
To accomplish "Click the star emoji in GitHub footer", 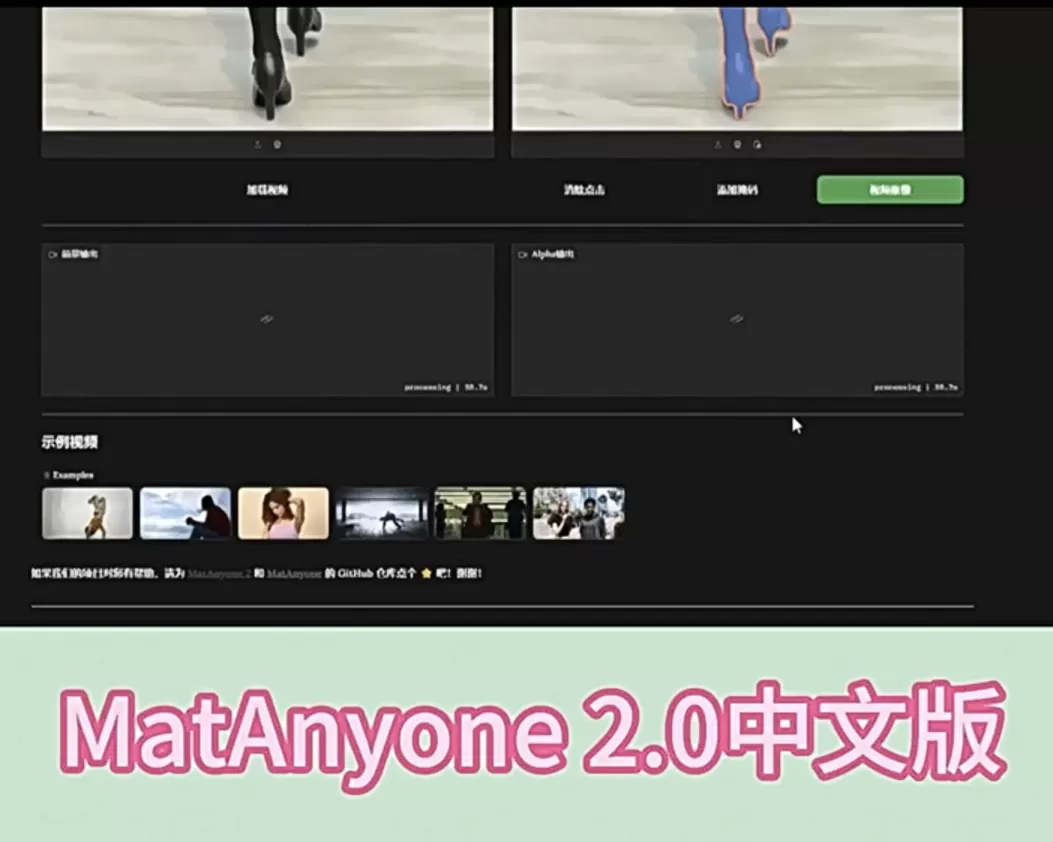I will click(426, 573).
